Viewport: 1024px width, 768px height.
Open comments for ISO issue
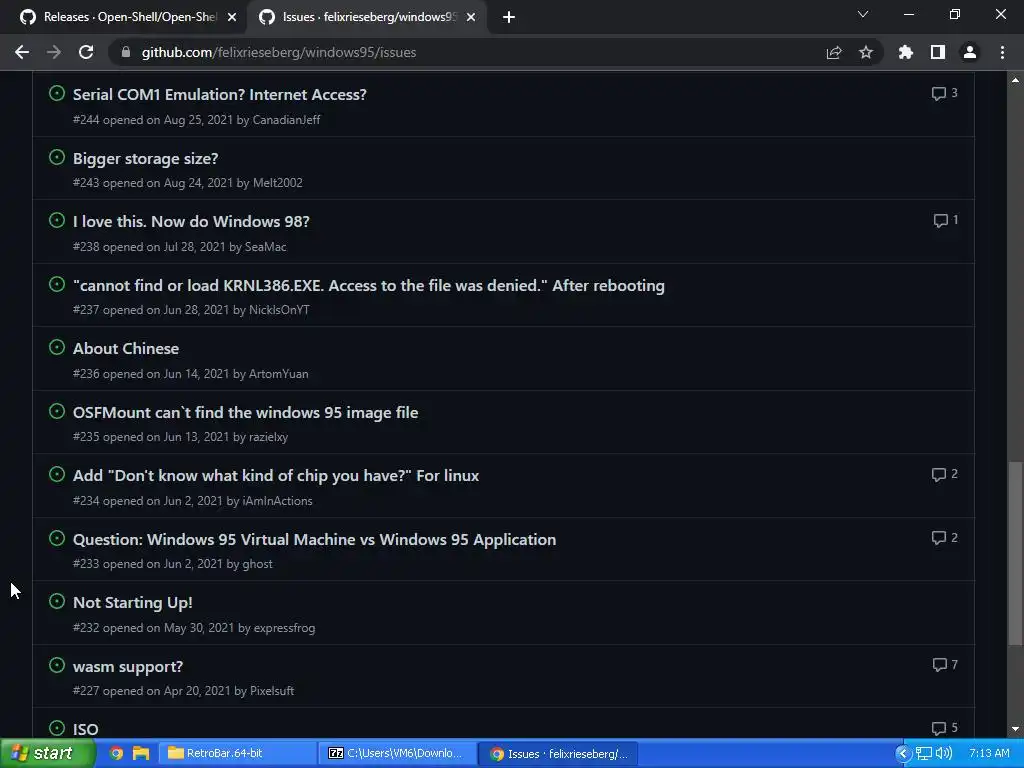[944, 728]
